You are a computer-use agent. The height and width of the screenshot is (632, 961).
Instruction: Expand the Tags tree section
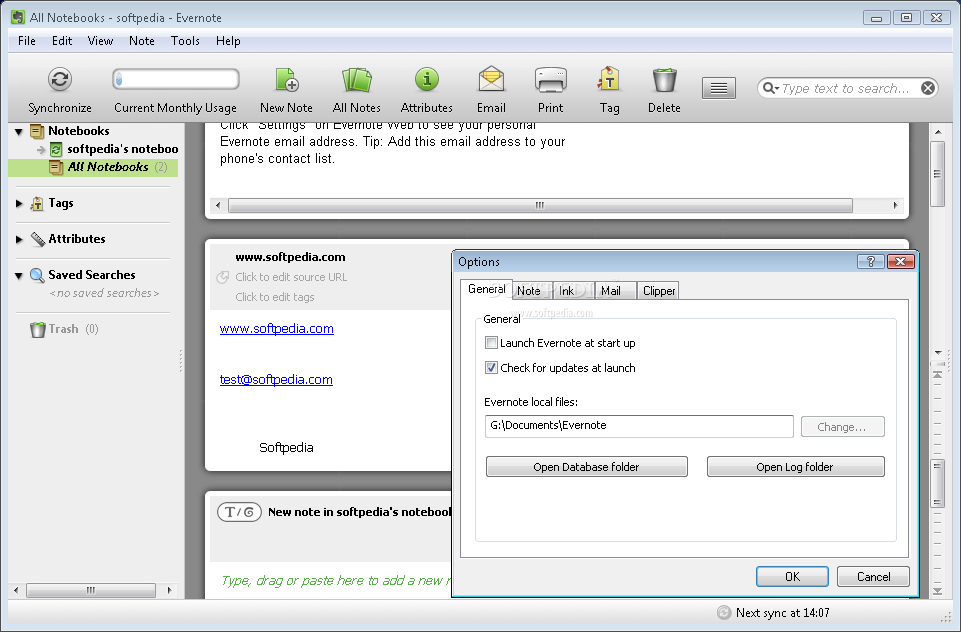[19, 204]
